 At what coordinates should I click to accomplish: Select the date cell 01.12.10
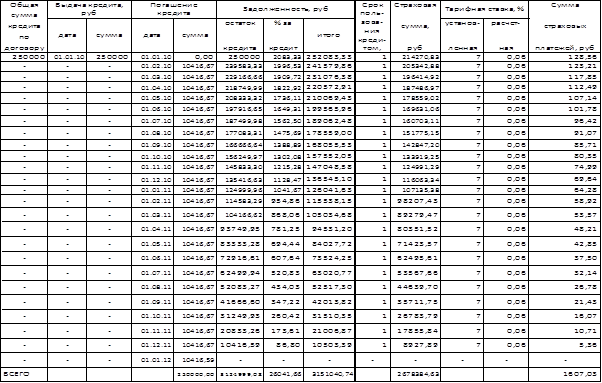(152, 180)
